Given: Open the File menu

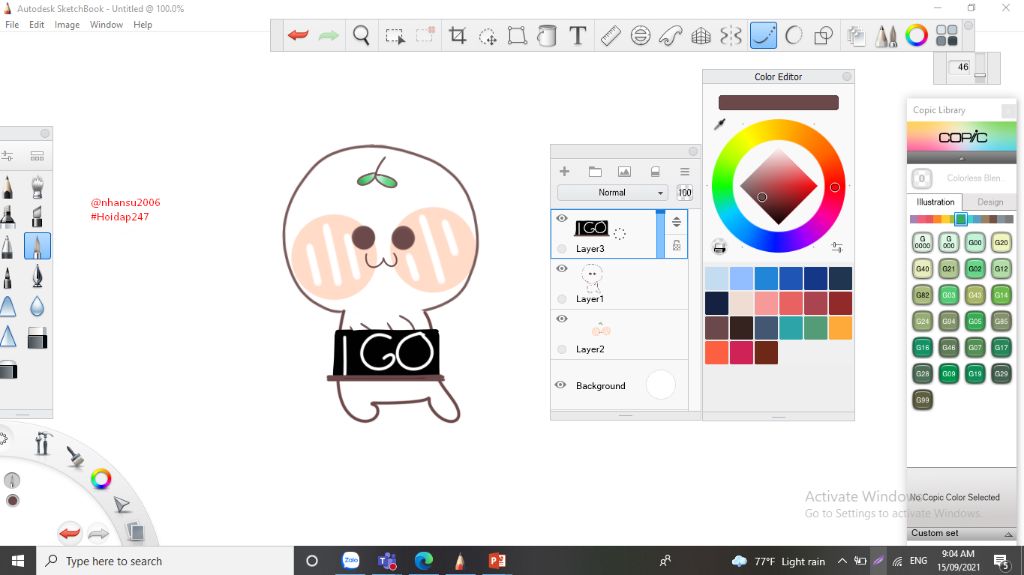Looking at the screenshot, I should coord(12,25).
